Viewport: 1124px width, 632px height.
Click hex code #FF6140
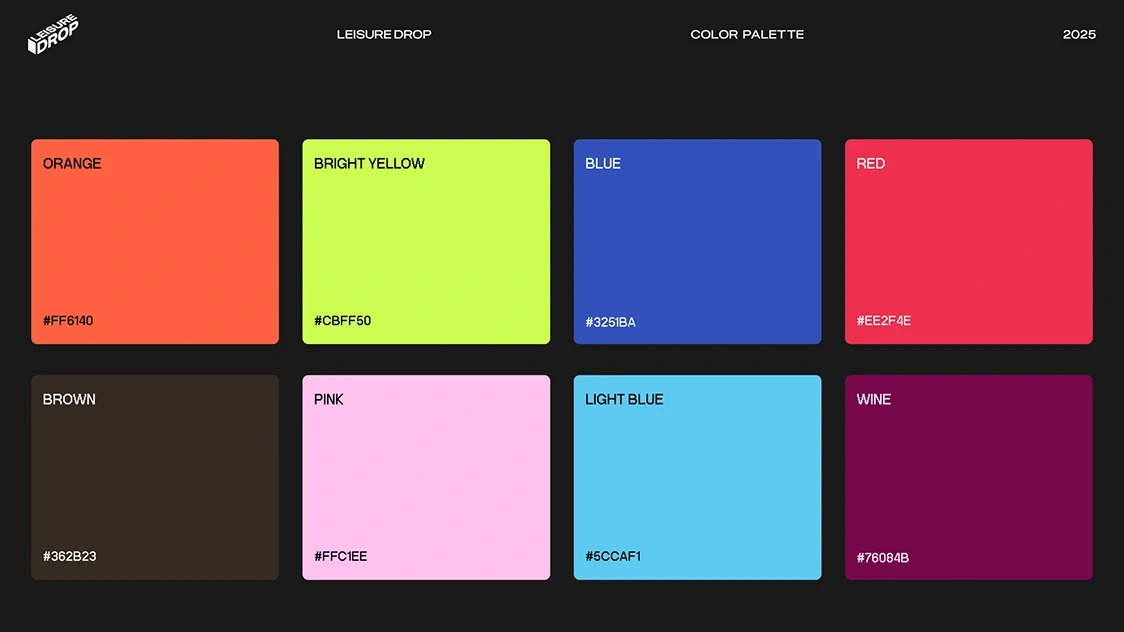pyautogui.click(x=68, y=320)
